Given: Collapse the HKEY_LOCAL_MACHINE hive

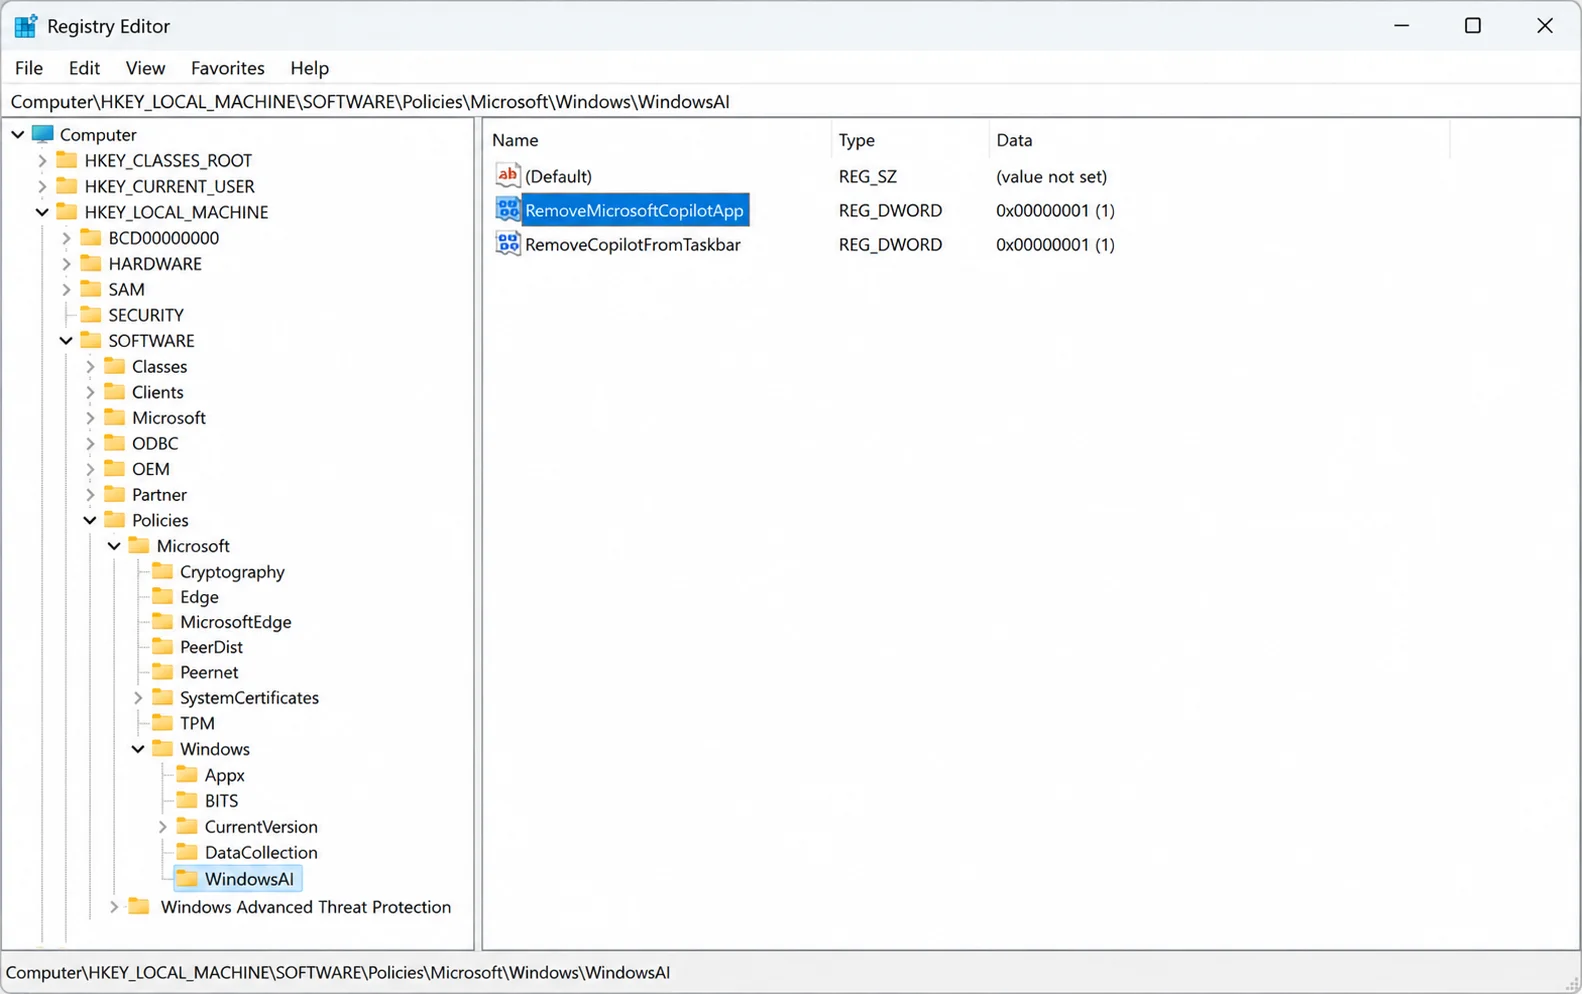Looking at the screenshot, I should (x=42, y=212).
